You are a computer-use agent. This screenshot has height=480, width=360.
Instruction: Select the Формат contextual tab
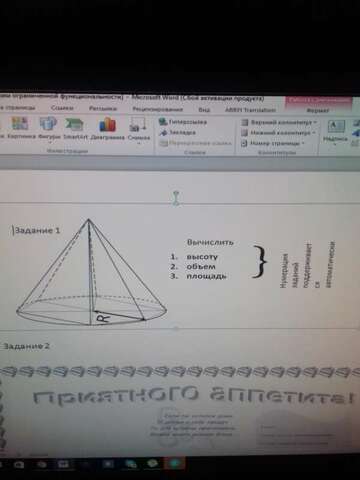[318, 110]
